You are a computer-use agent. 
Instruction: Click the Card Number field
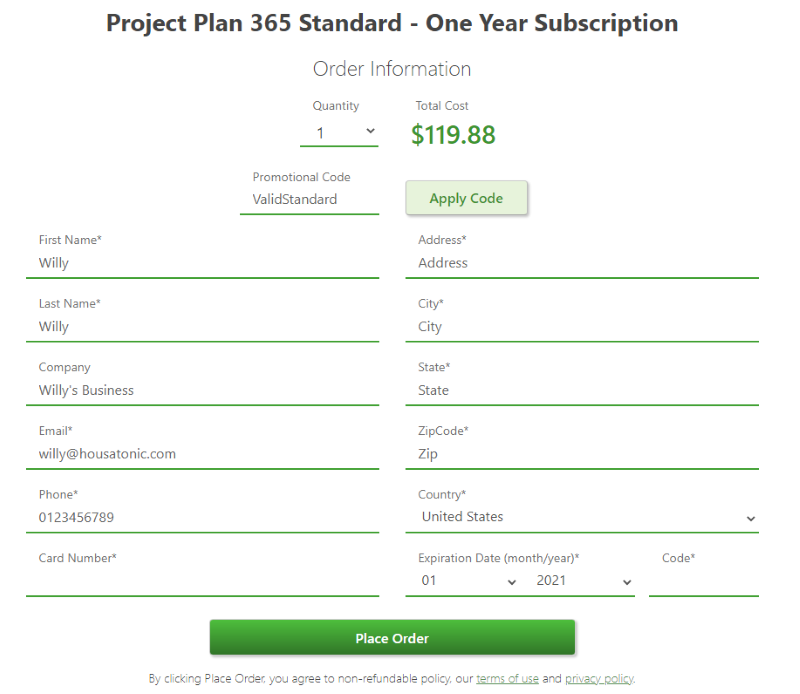(x=200, y=581)
